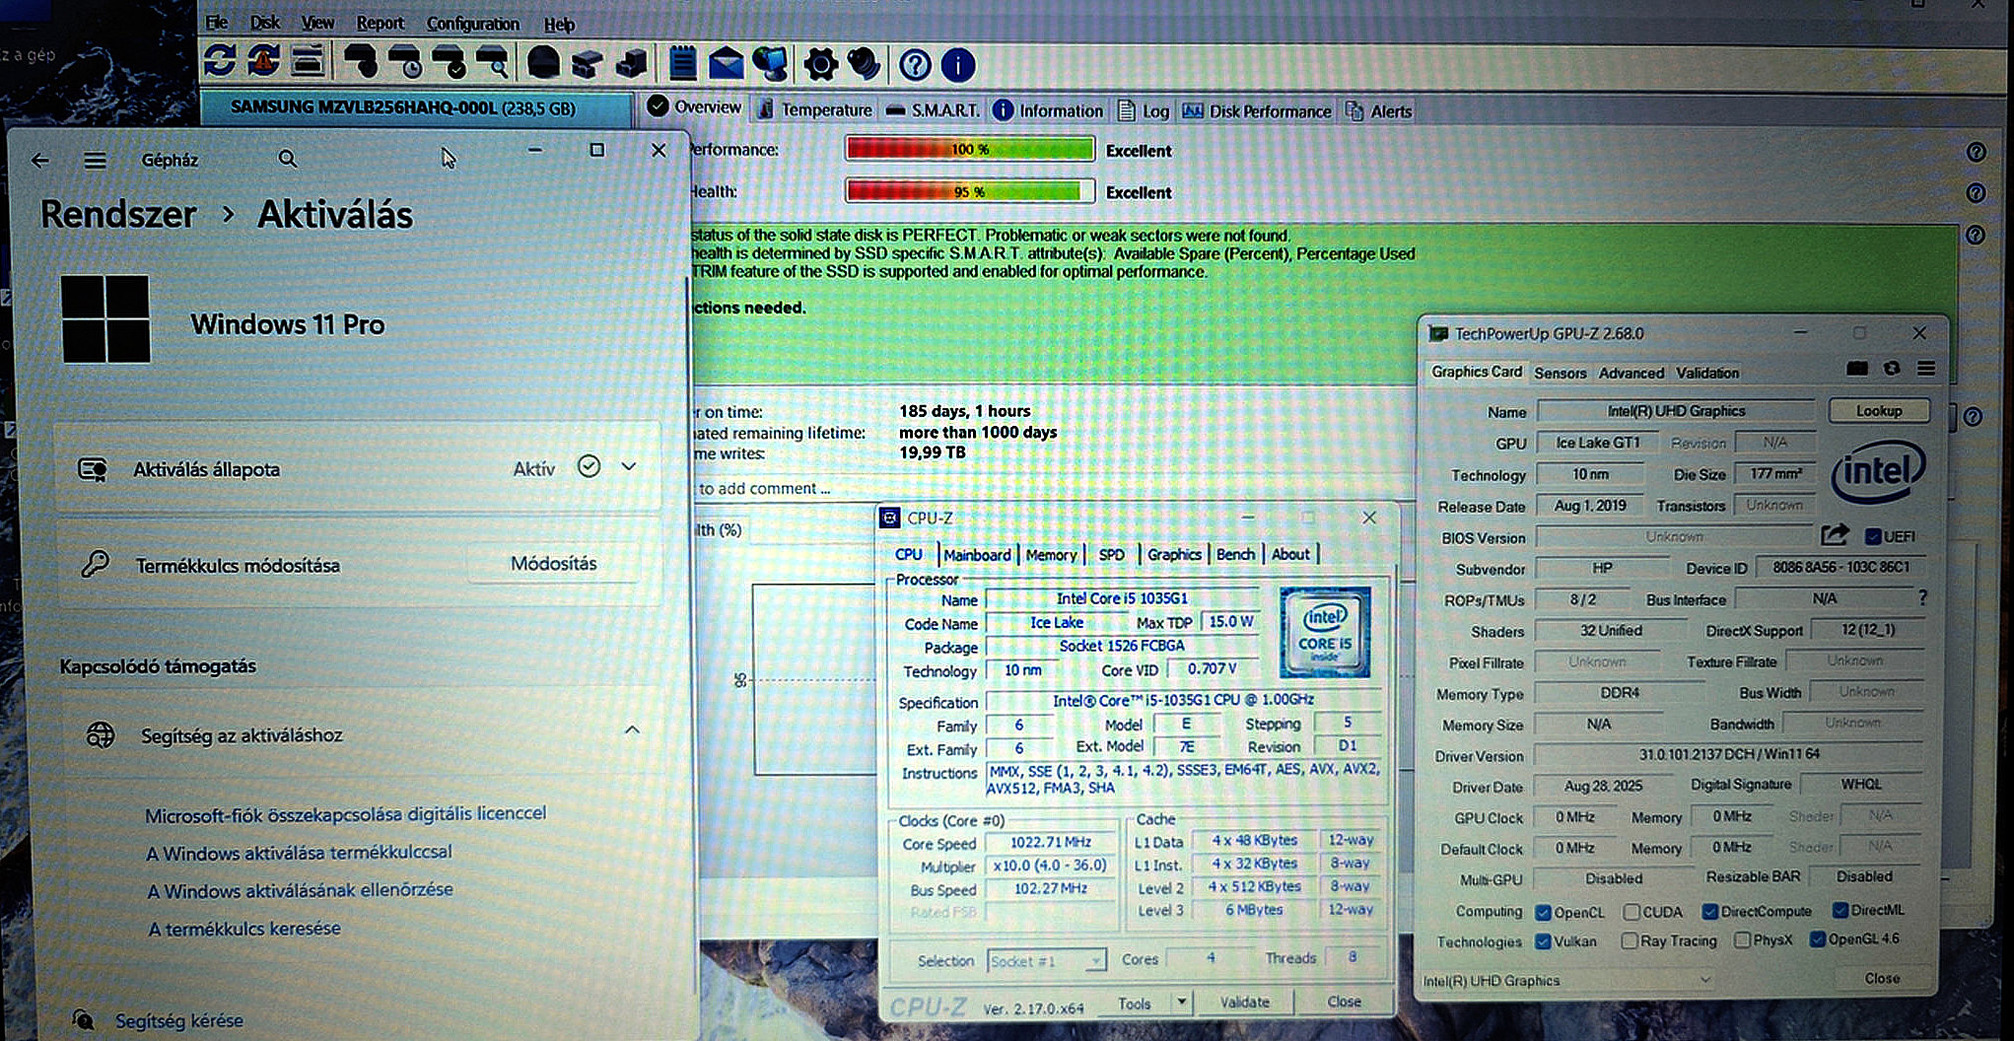This screenshot has height=1041, width=2014.
Task: Click the question mark help icon in toolbar
Action: tap(914, 66)
